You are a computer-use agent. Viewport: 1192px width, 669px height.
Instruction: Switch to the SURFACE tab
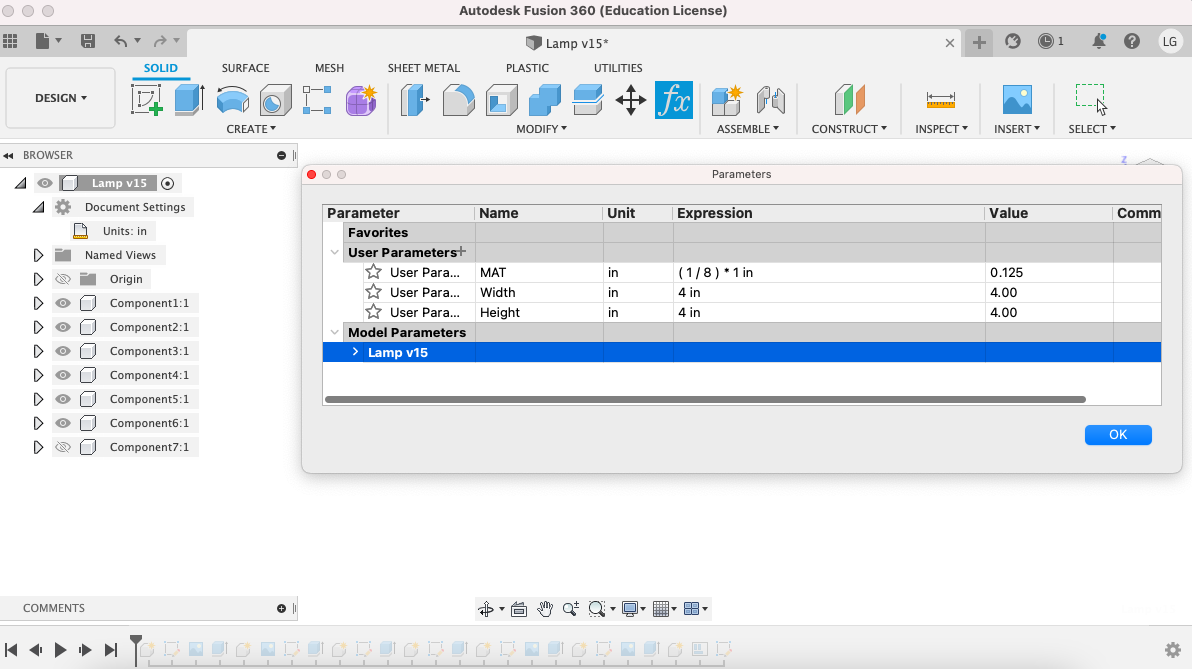pos(246,68)
